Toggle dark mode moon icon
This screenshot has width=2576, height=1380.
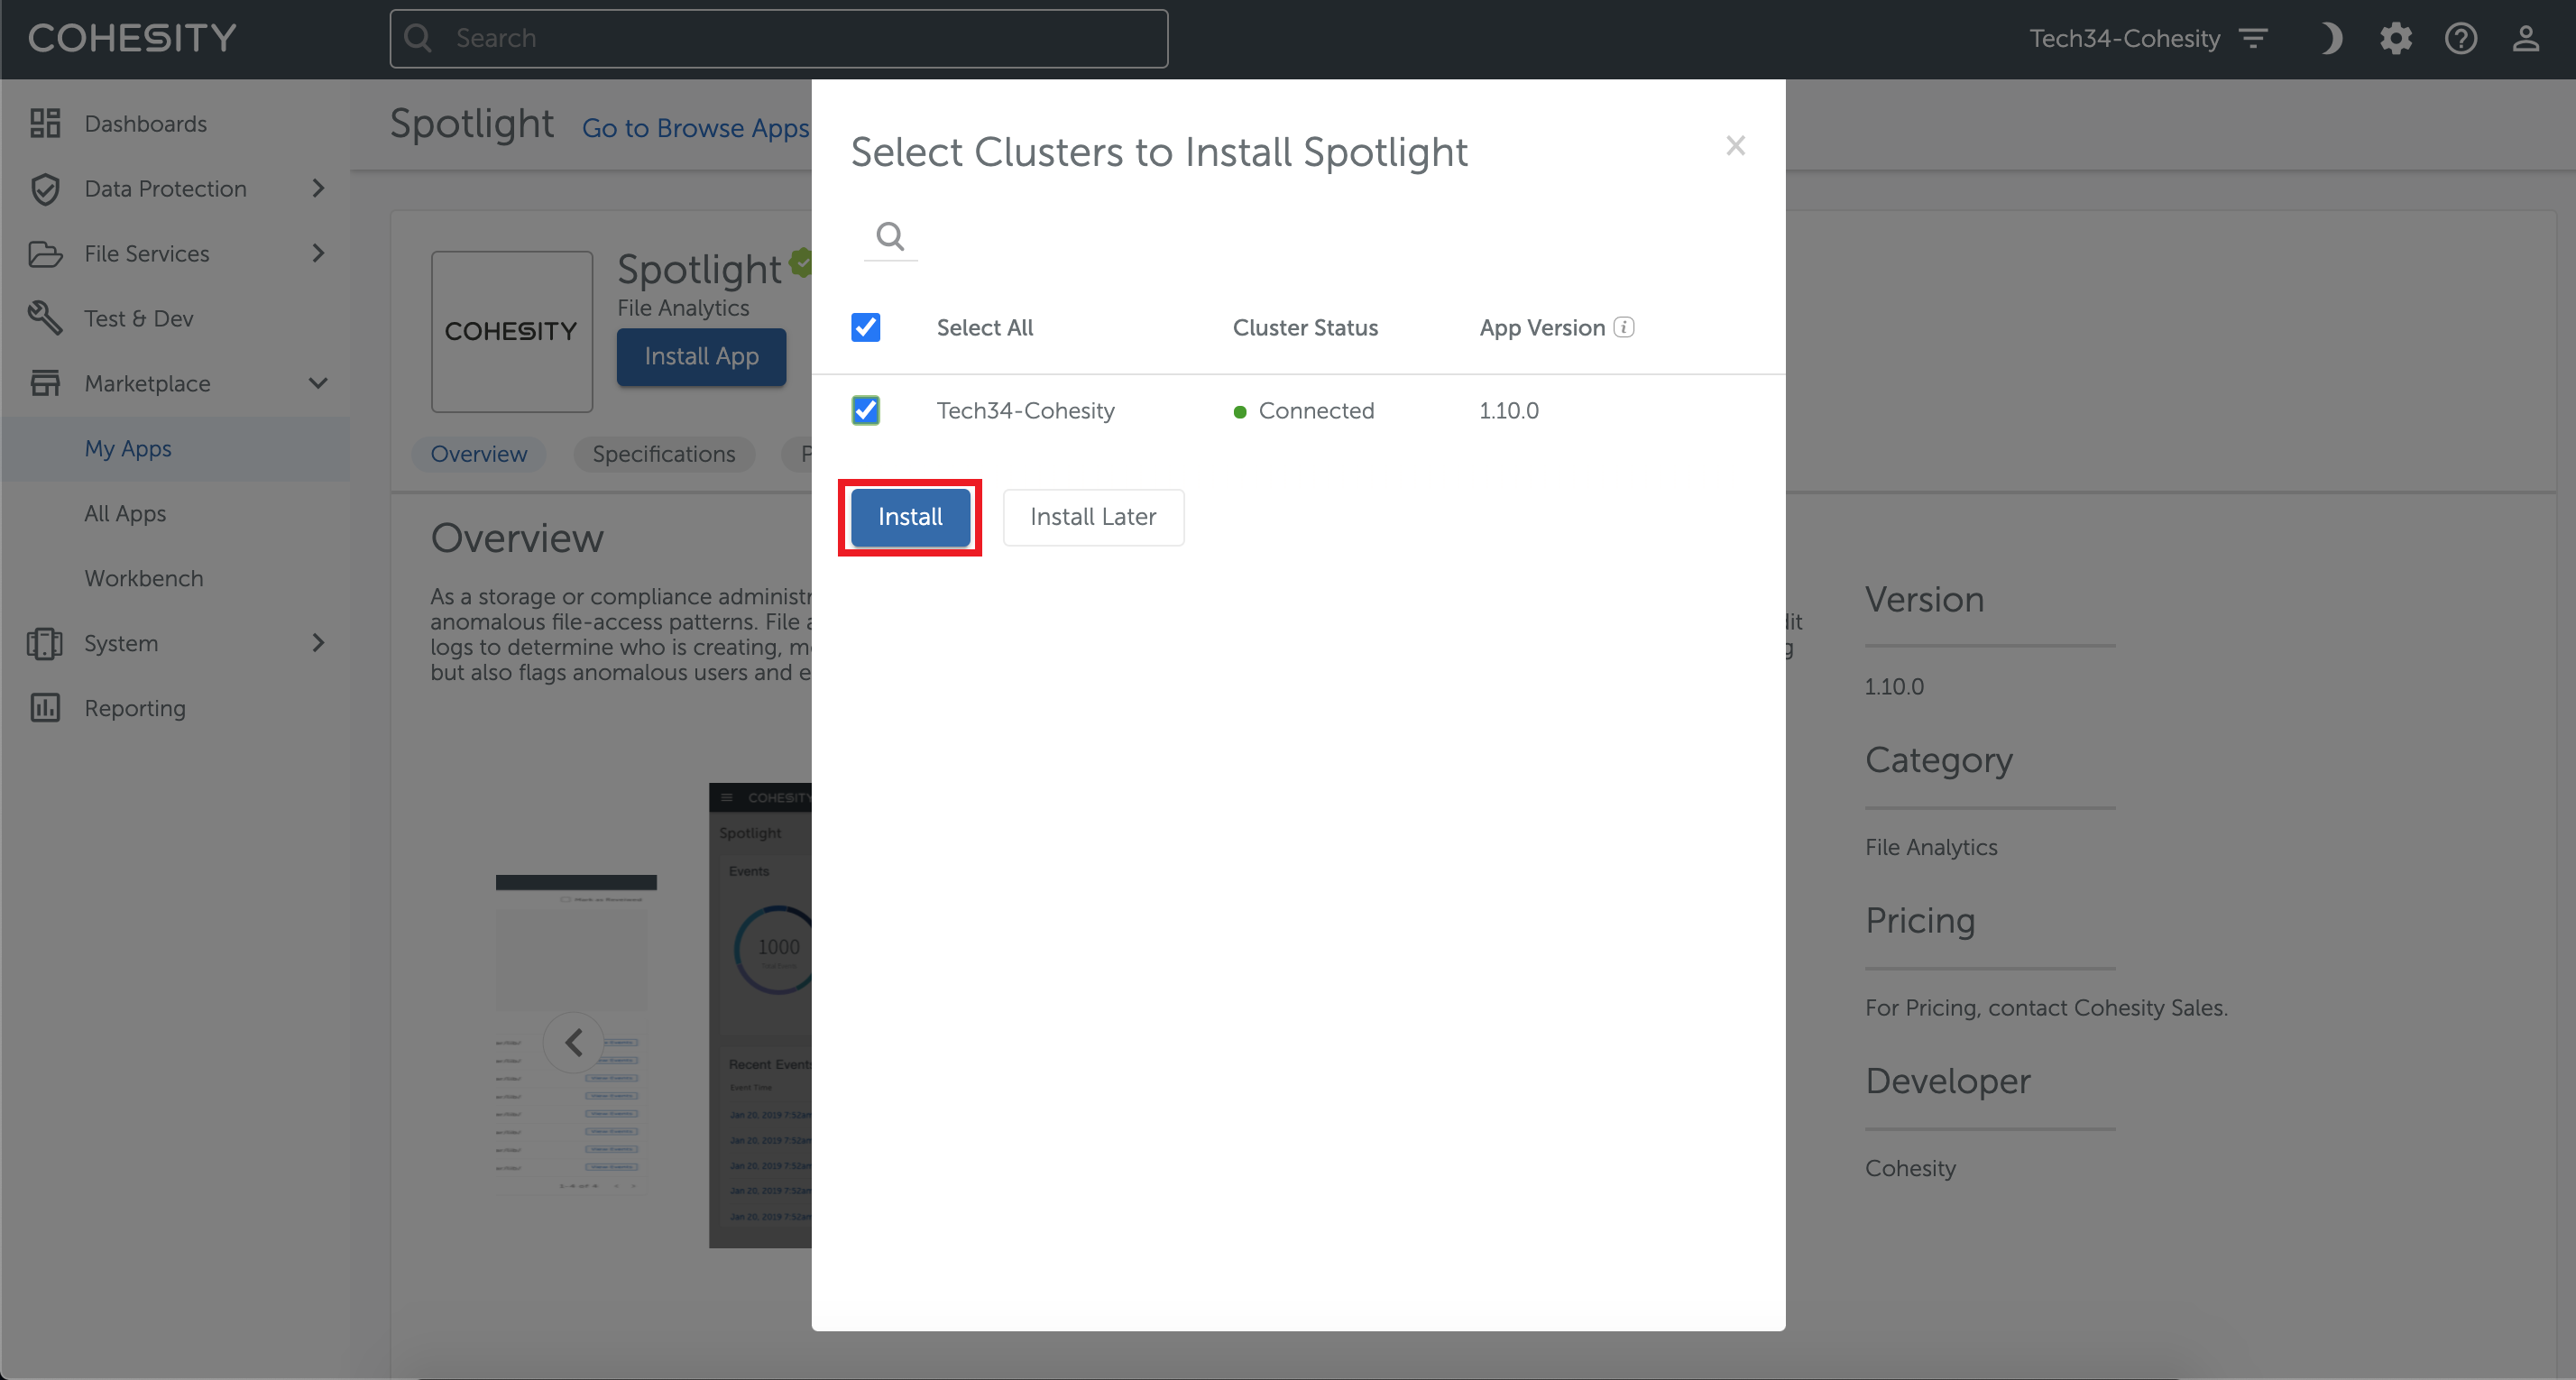(2331, 39)
